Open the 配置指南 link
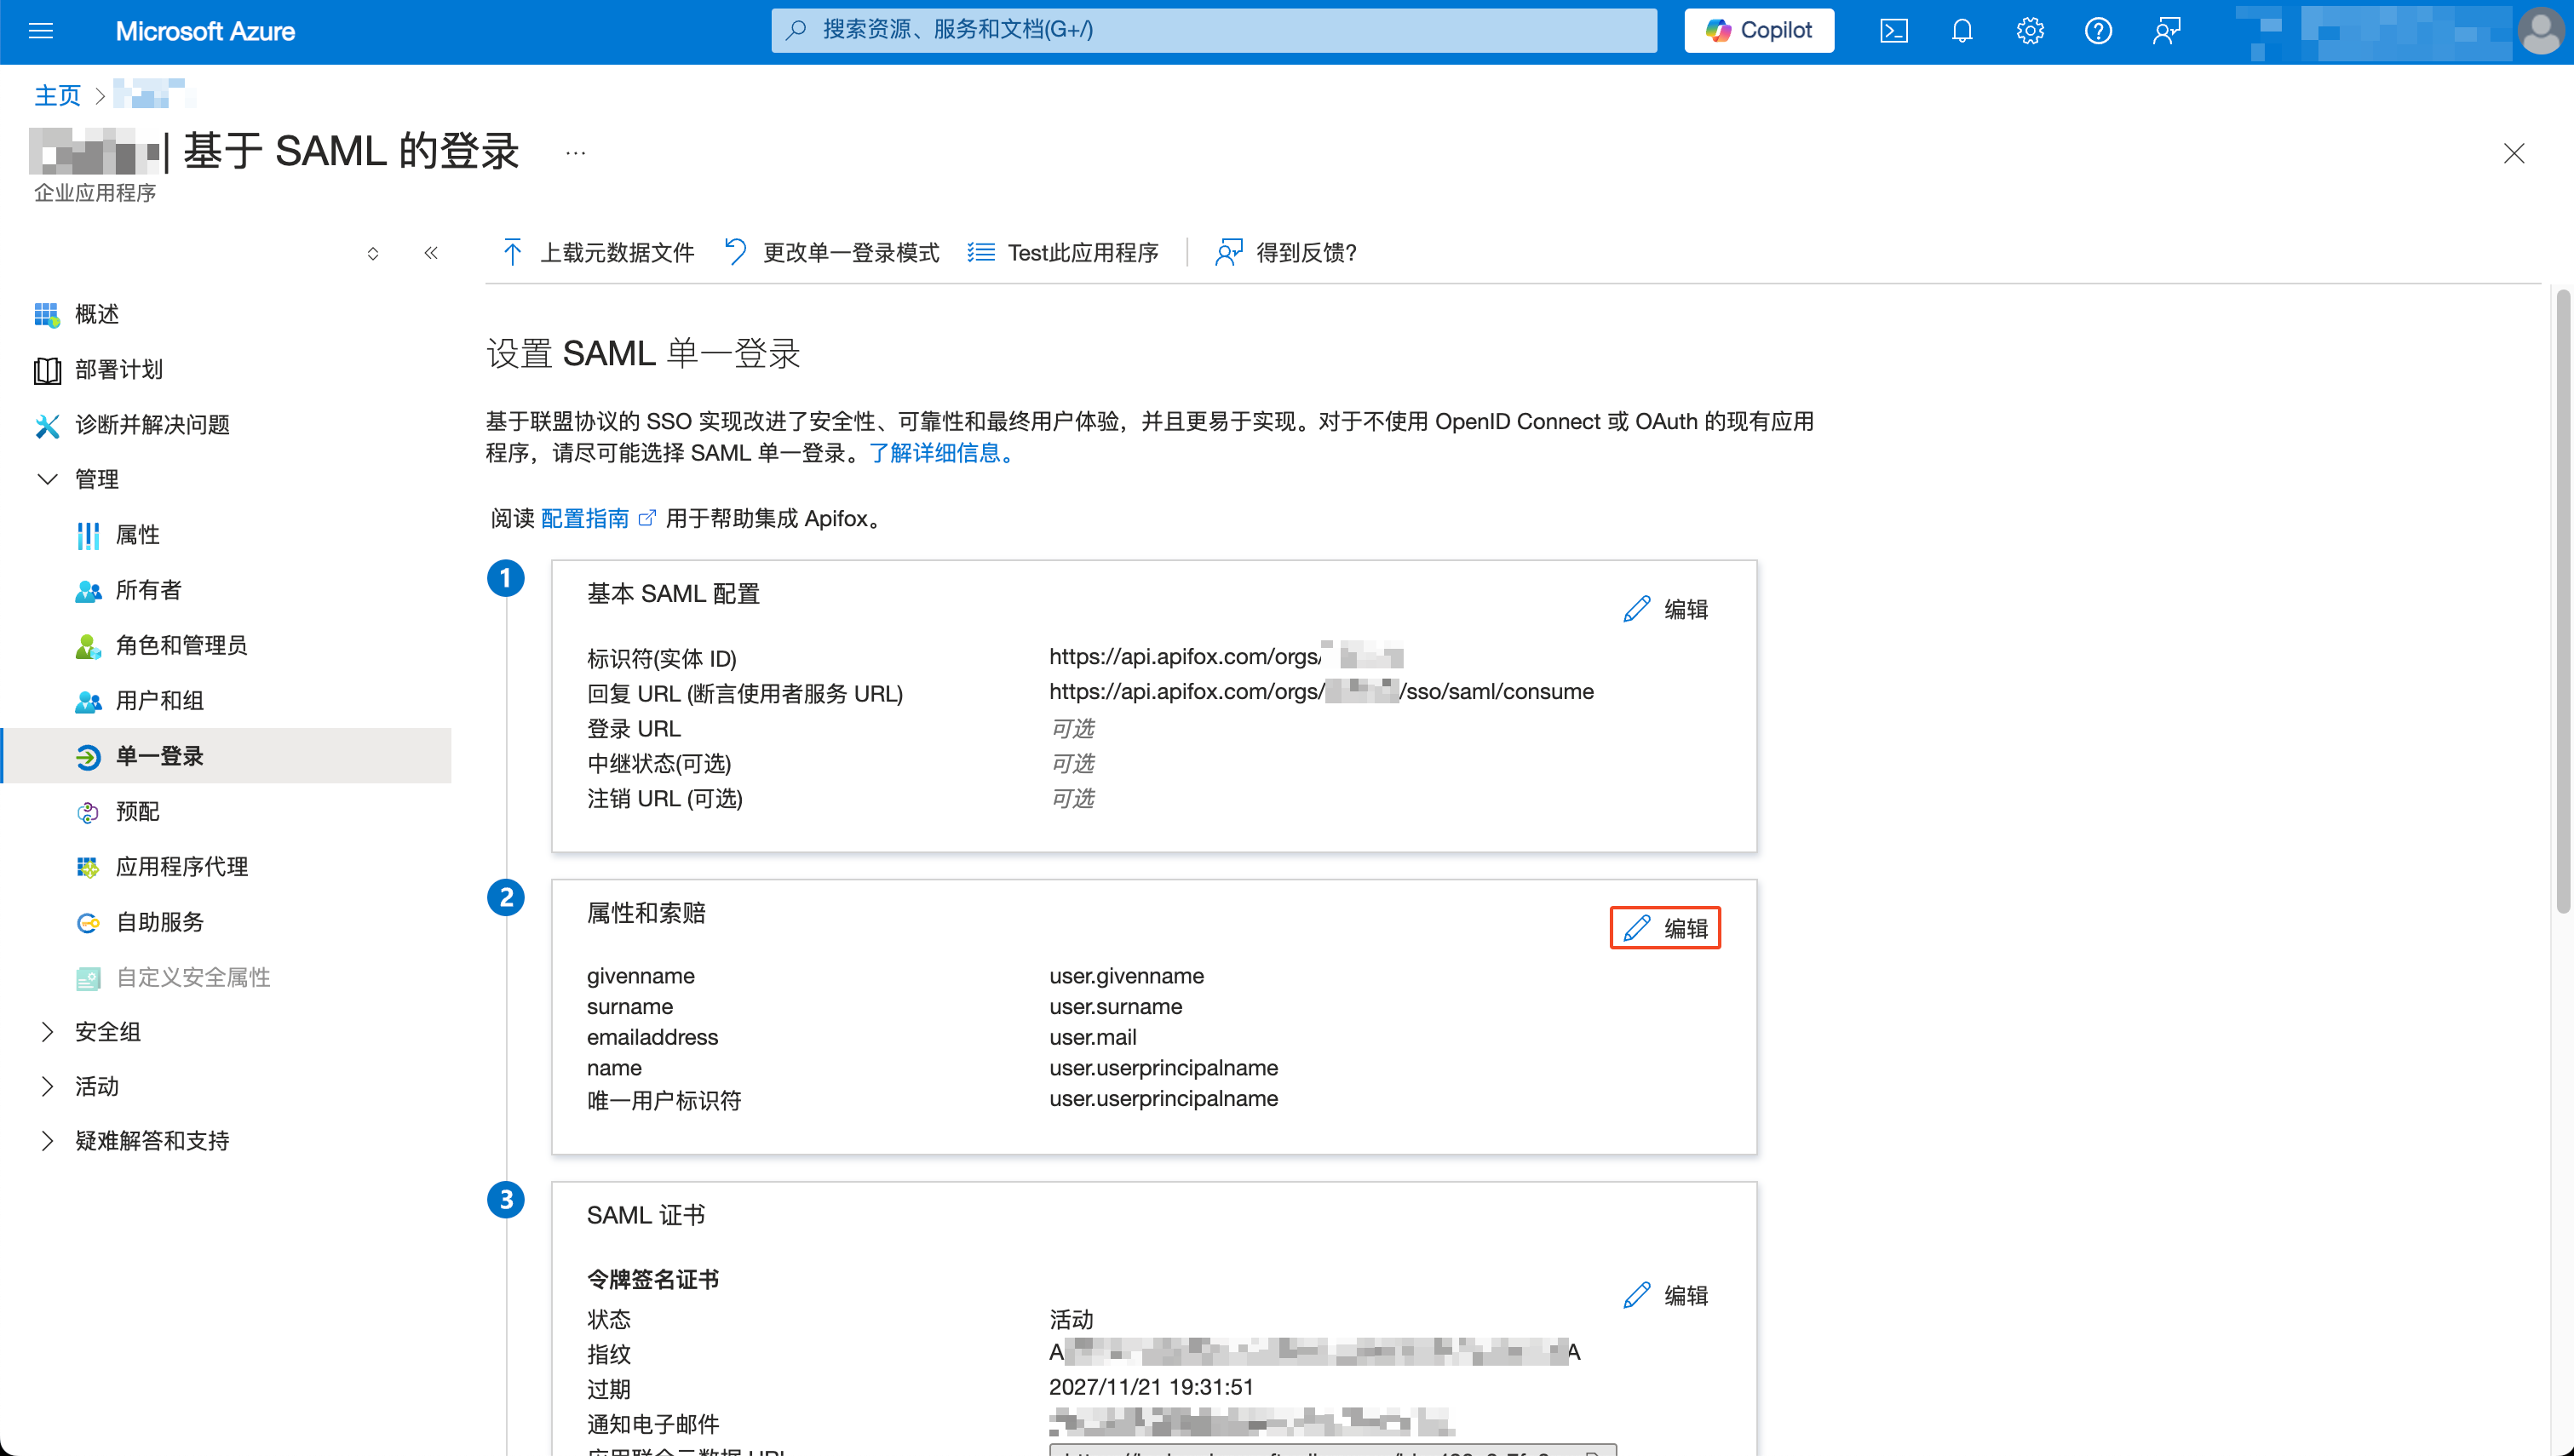Image resolution: width=2574 pixels, height=1456 pixels. 584,518
